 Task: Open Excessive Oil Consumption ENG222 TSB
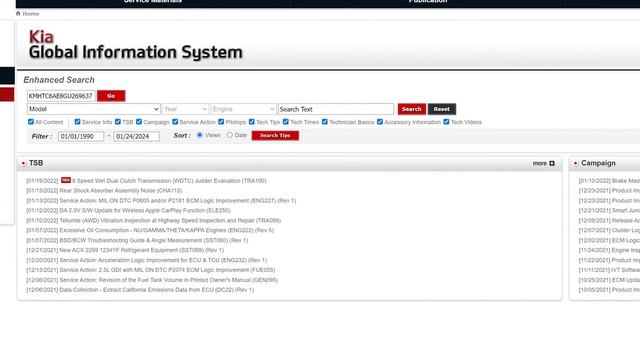(167, 230)
